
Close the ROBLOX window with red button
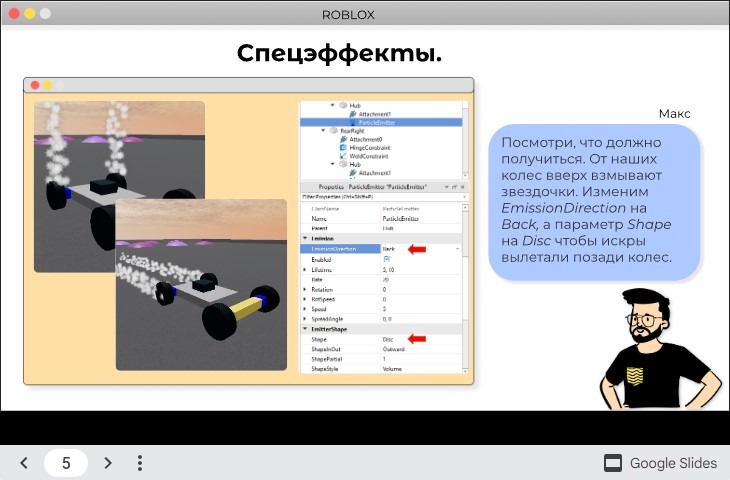coord(14,14)
